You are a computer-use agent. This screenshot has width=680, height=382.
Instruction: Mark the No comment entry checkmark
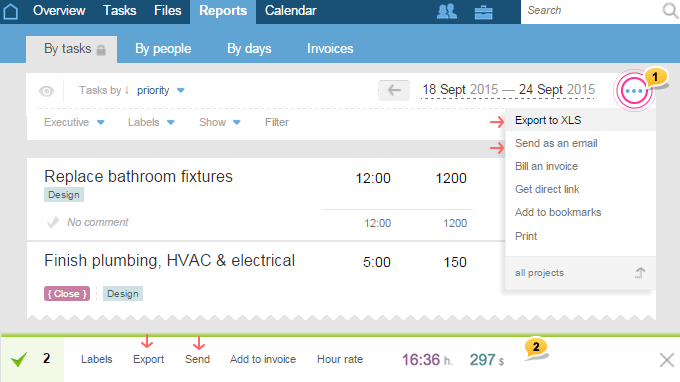pyautogui.click(x=53, y=222)
